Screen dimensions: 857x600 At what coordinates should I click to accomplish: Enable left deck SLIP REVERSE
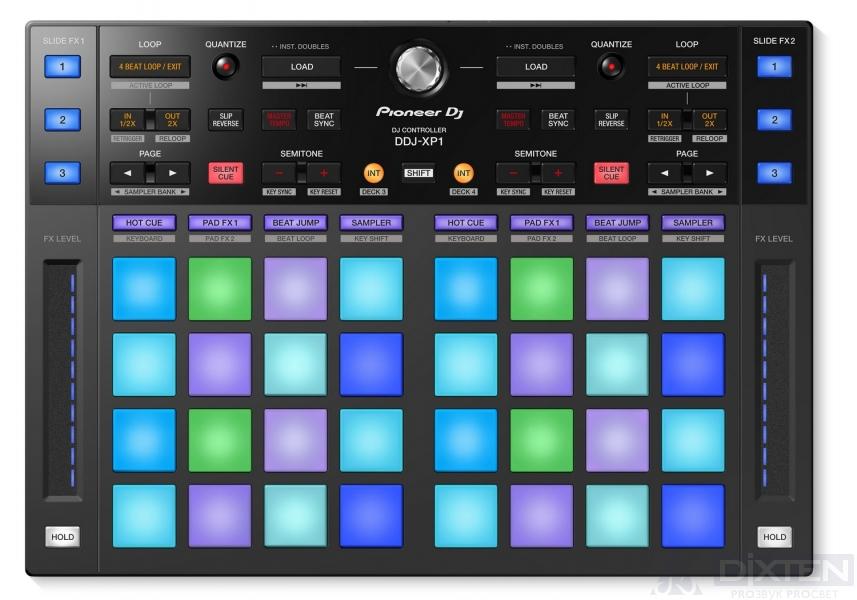pyautogui.click(x=226, y=120)
